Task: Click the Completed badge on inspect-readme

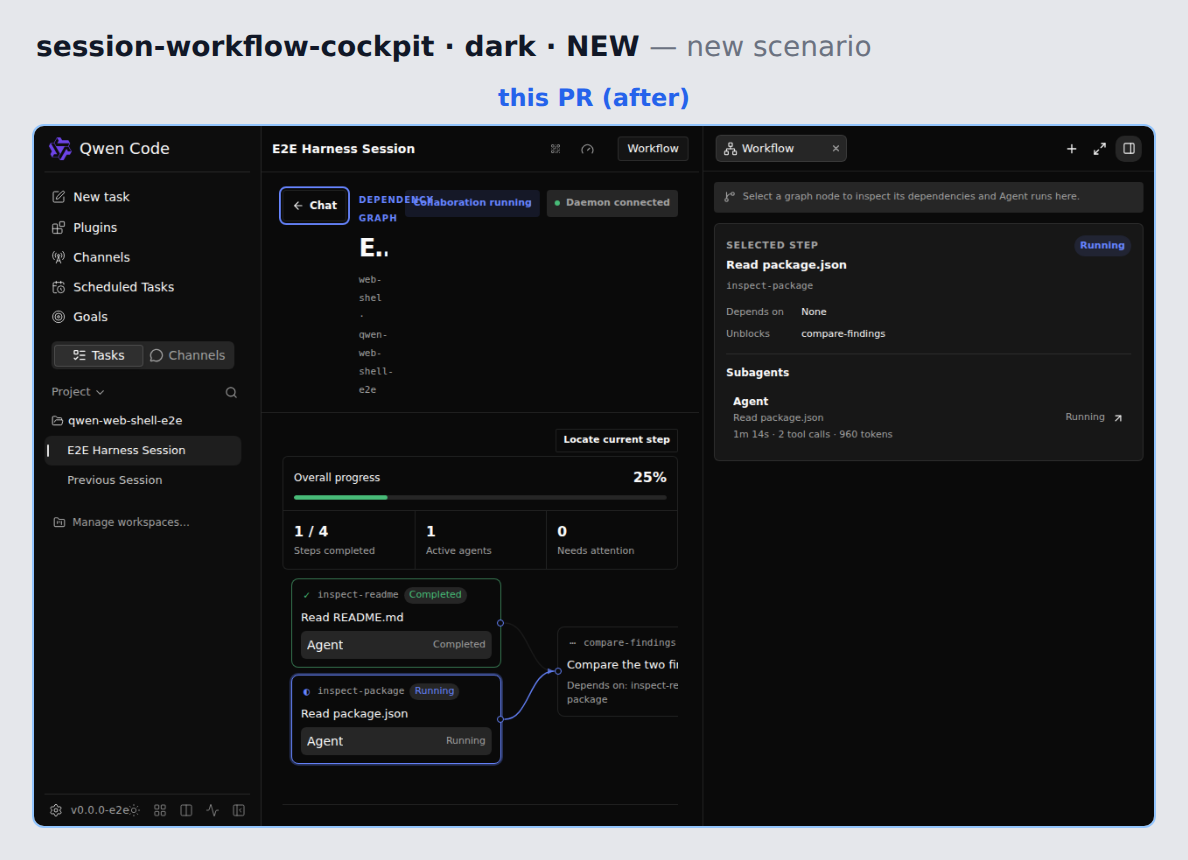Action: 436,595
